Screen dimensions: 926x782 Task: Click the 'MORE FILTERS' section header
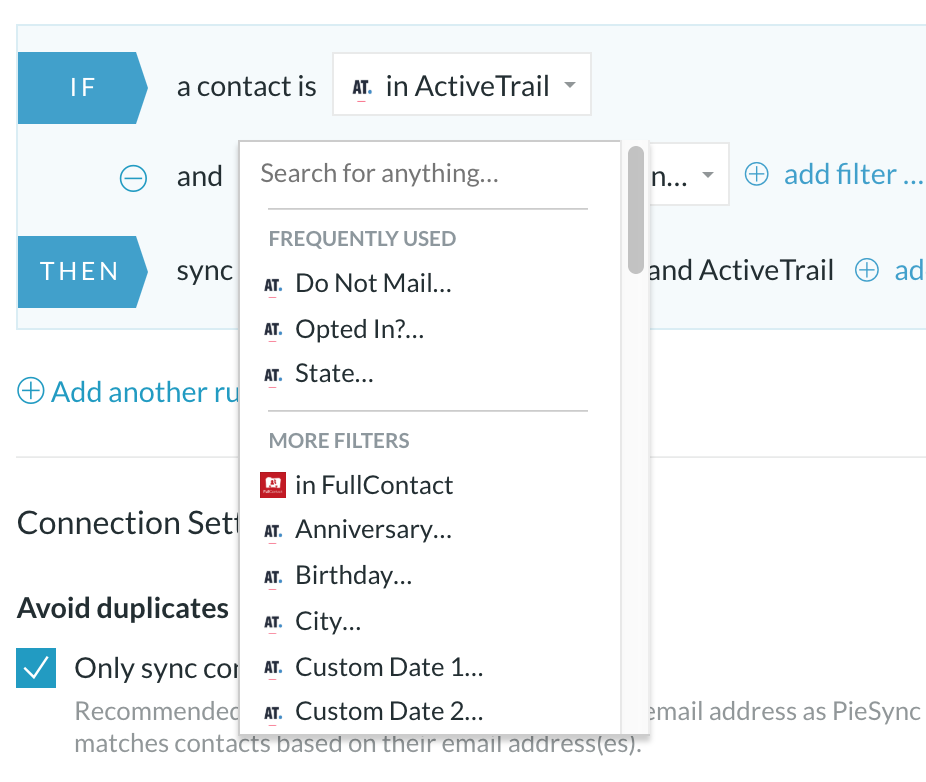[339, 441]
